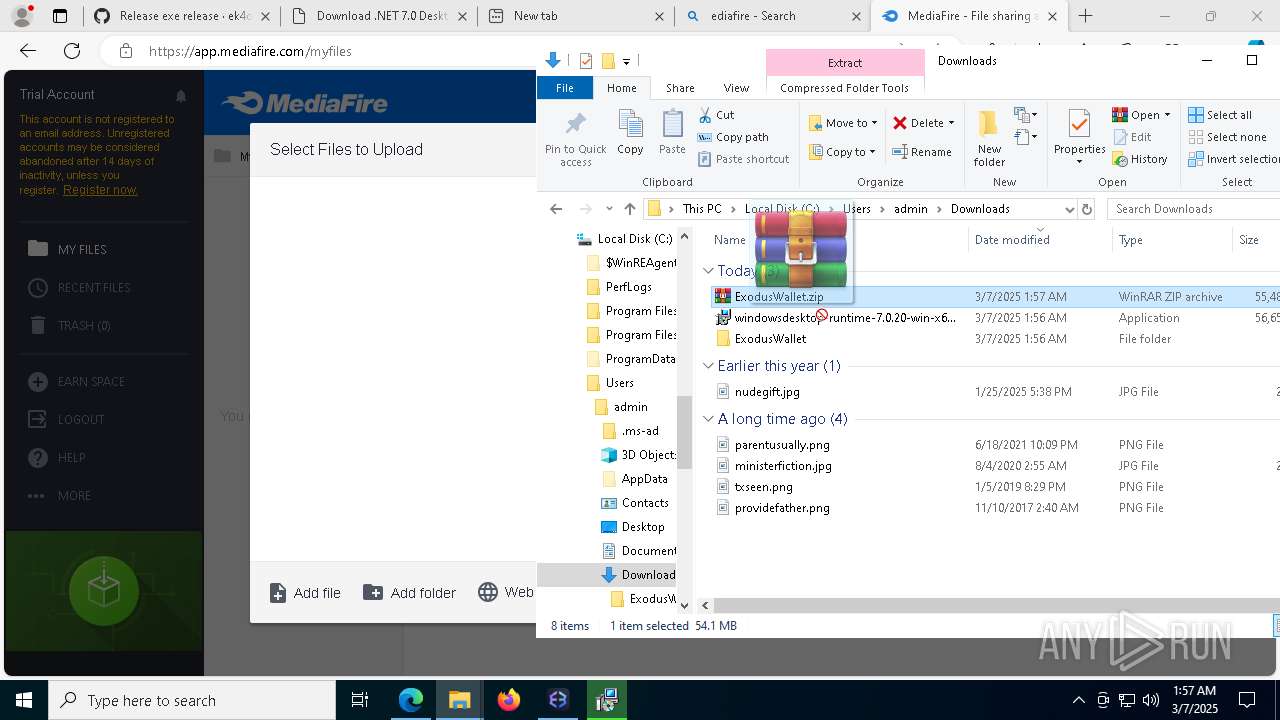Click Paste shortcut command

pyautogui.click(x=743, y=159)
